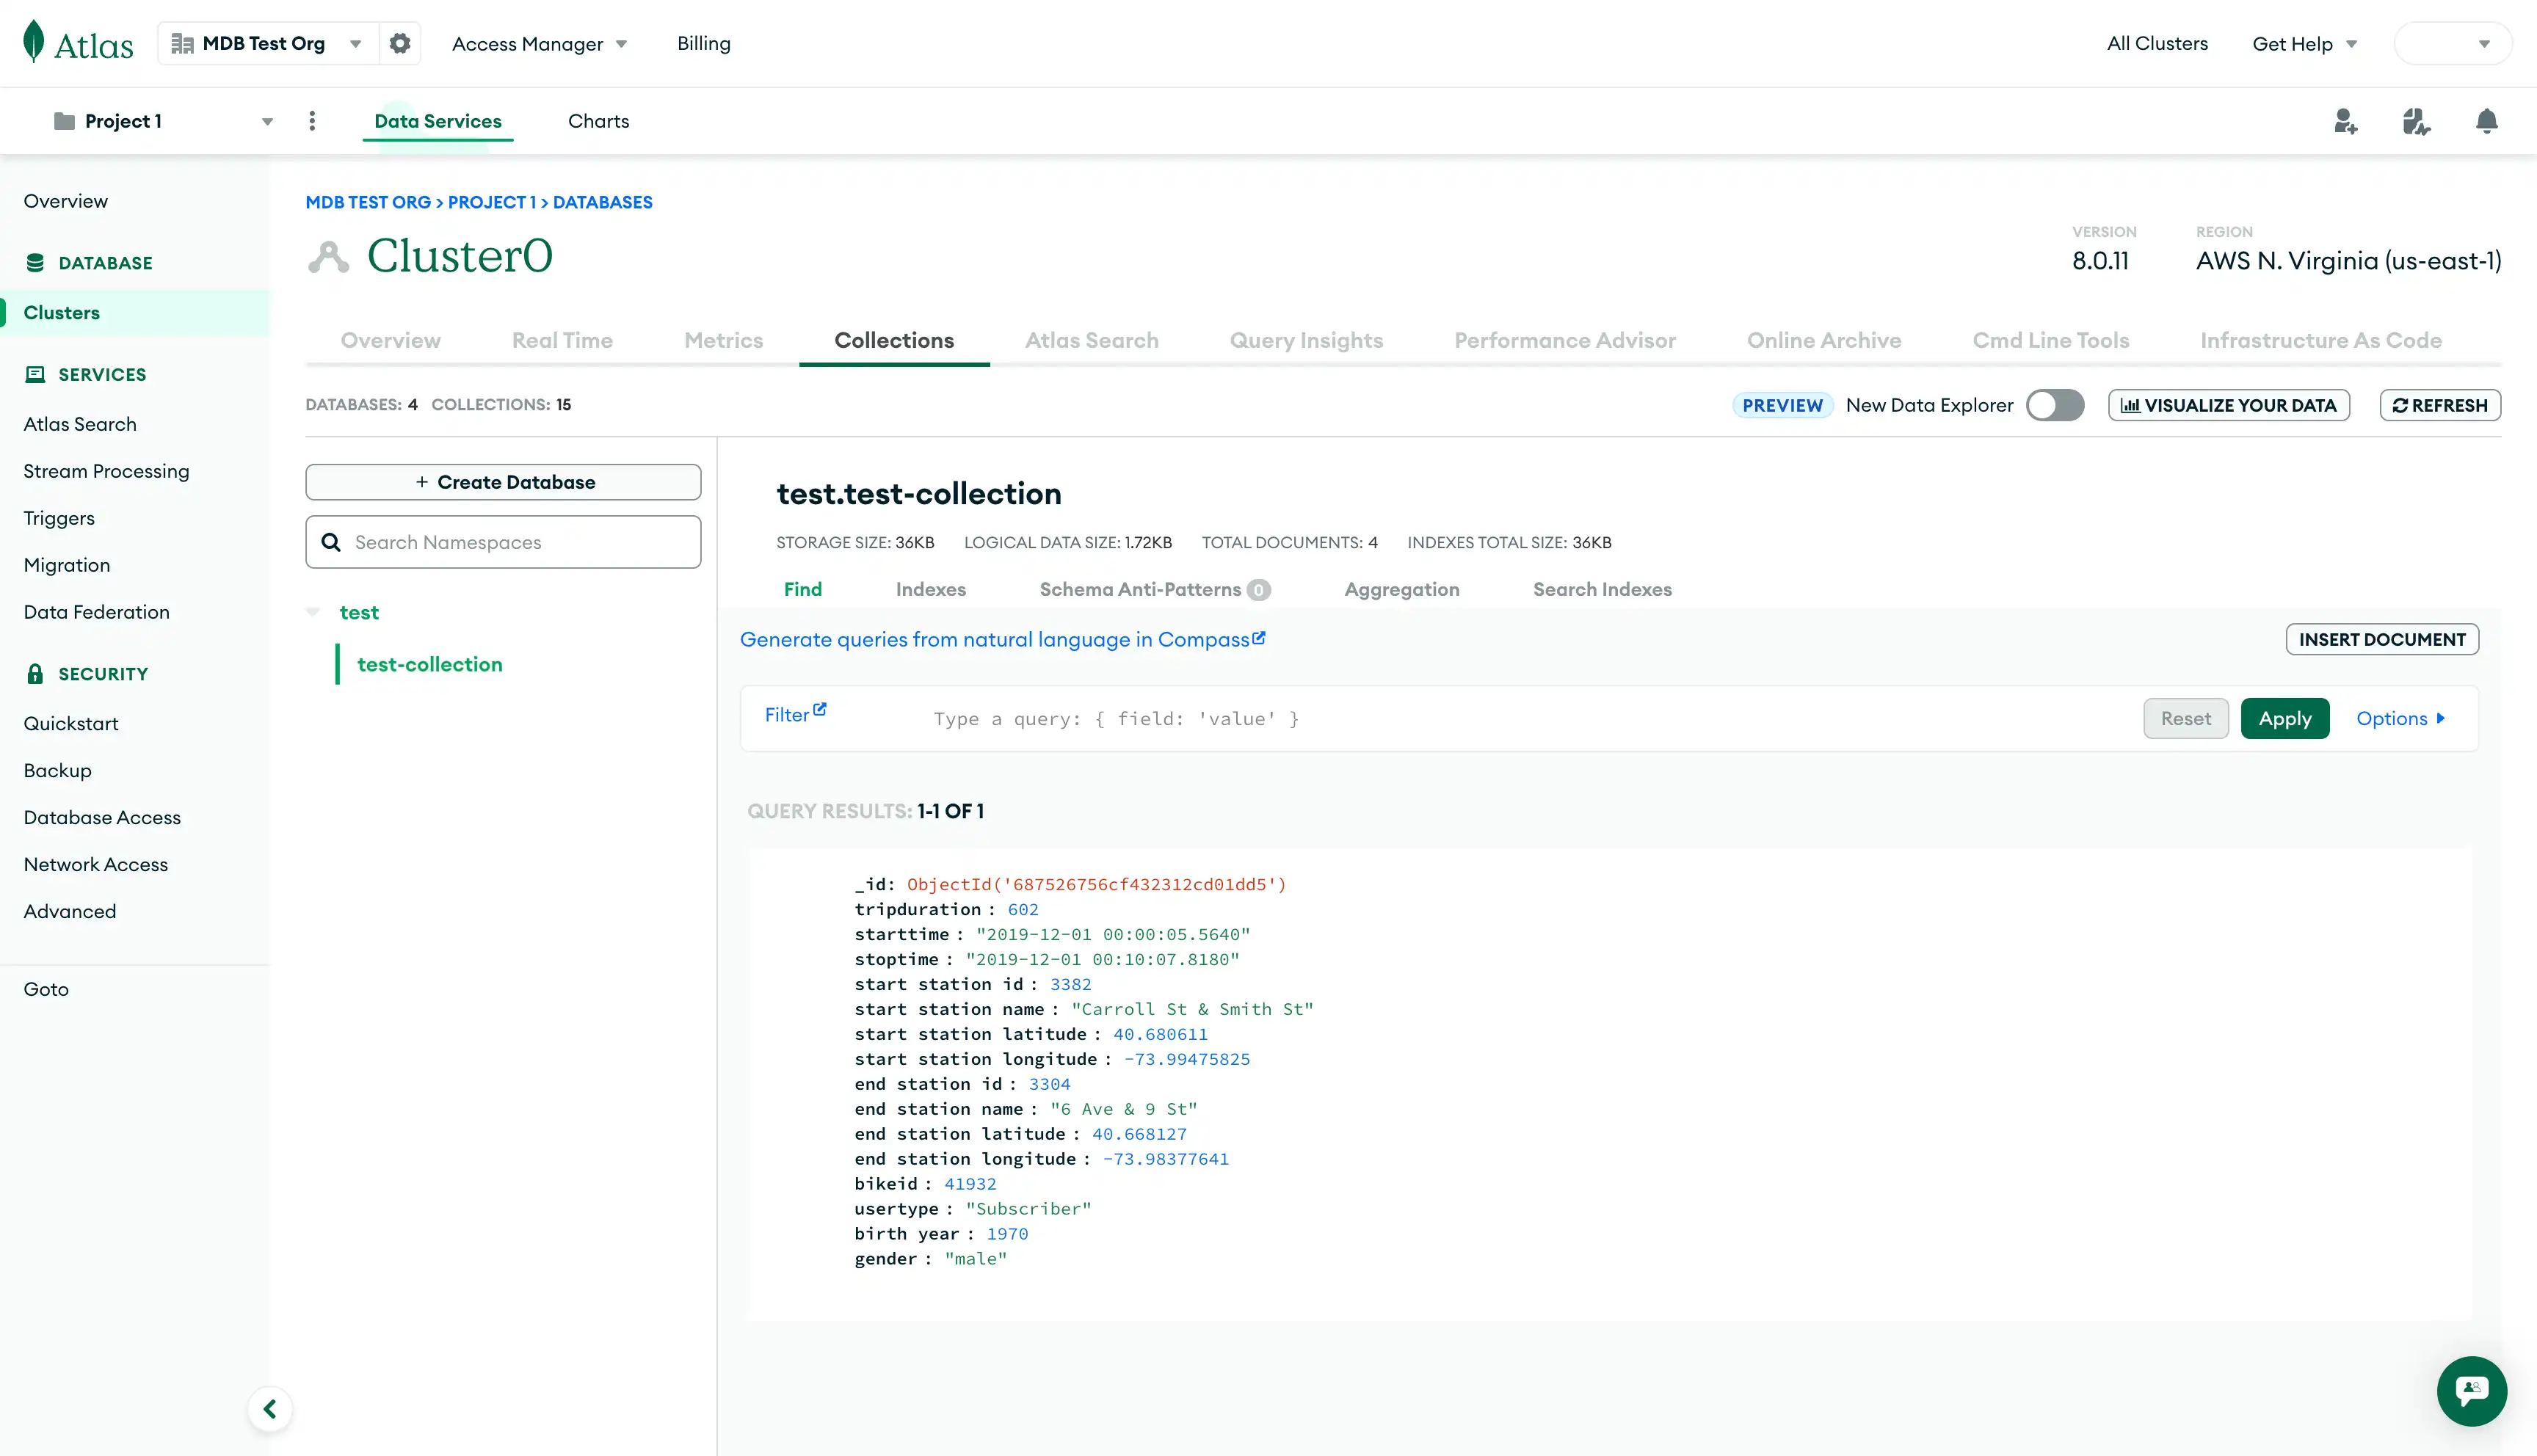Click the search icon in Search Namespaces

331,542
